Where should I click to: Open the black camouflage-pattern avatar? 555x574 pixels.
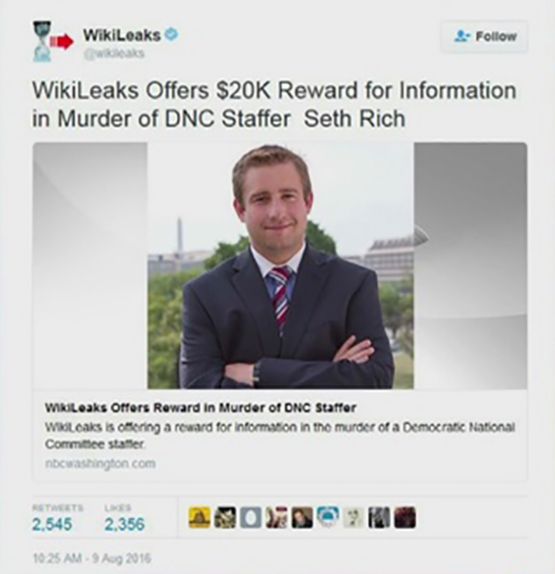pyautogui.click(x=225, y=518)
